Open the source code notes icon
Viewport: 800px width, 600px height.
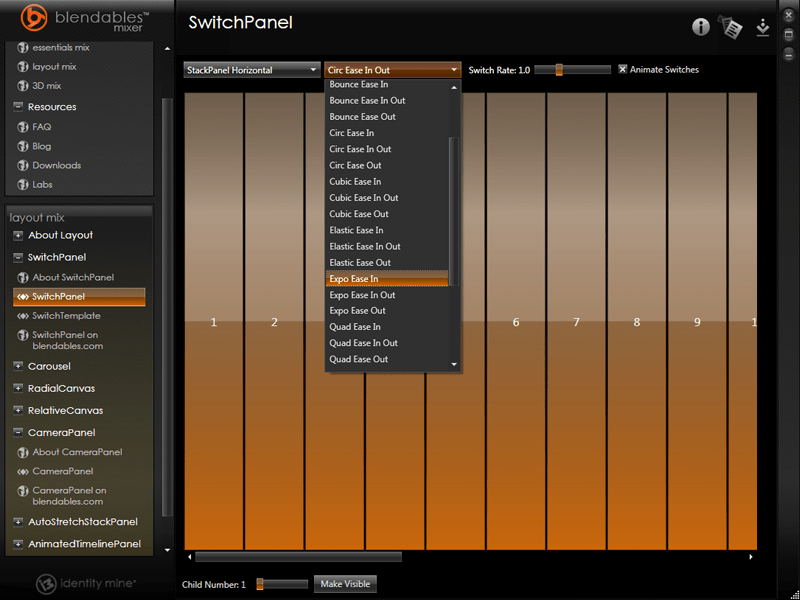click(x=731, y=27)
